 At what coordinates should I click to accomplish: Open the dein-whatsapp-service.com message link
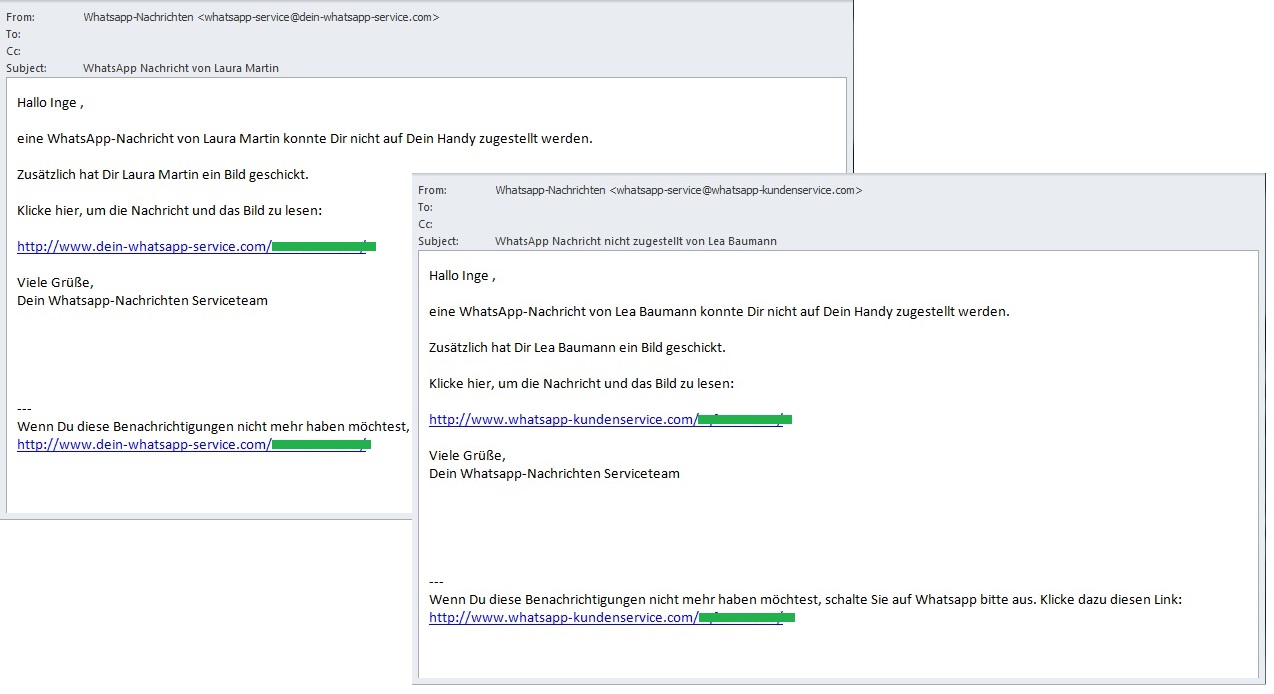tap(196, 246)
